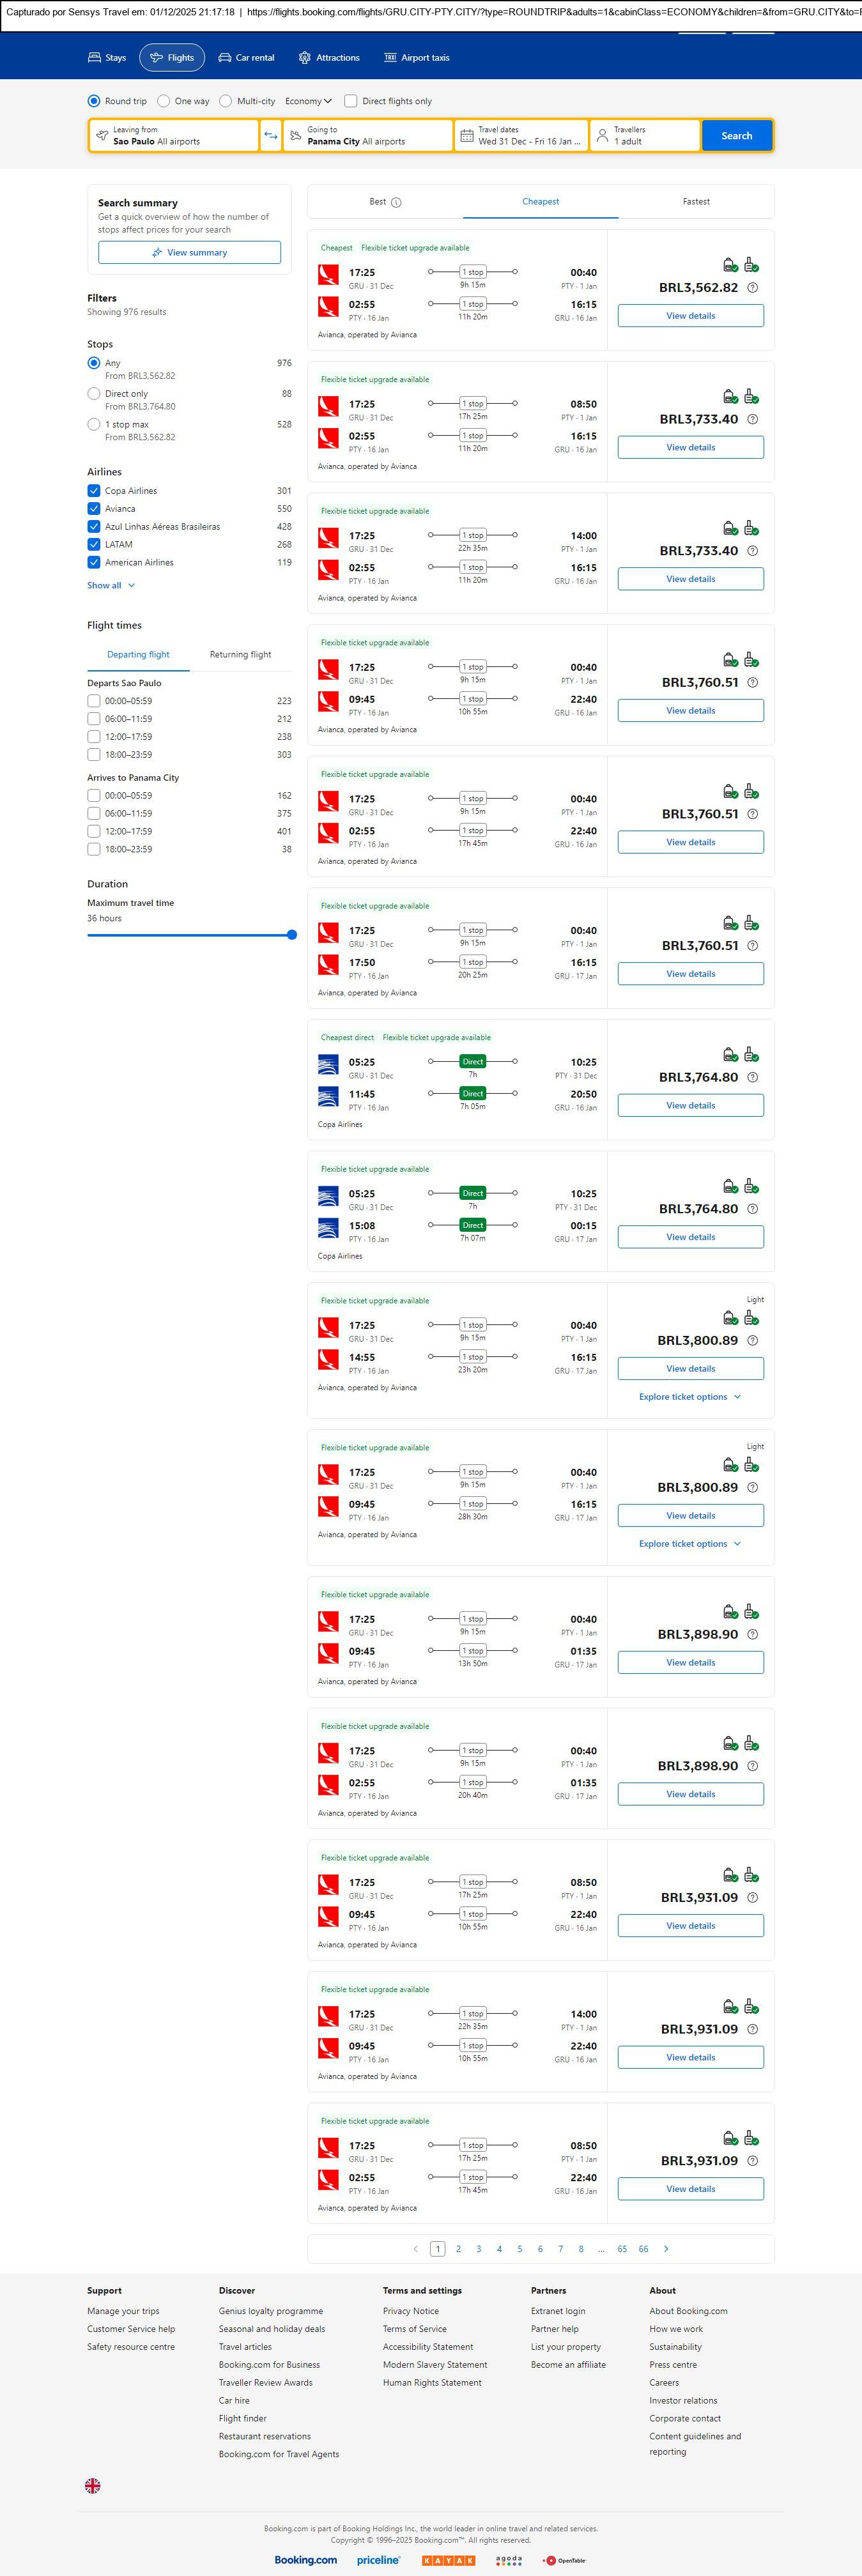Click the Attractions icon in the top navigation
This screenshot has height=2576, width=862.
point(305,58)
